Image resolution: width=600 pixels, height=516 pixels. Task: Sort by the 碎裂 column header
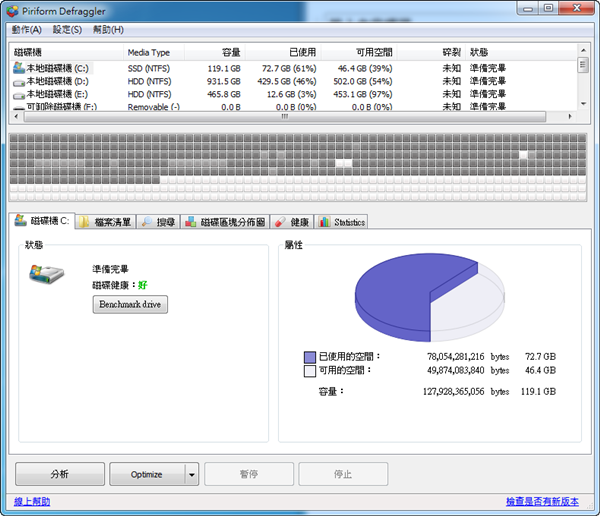431,52
